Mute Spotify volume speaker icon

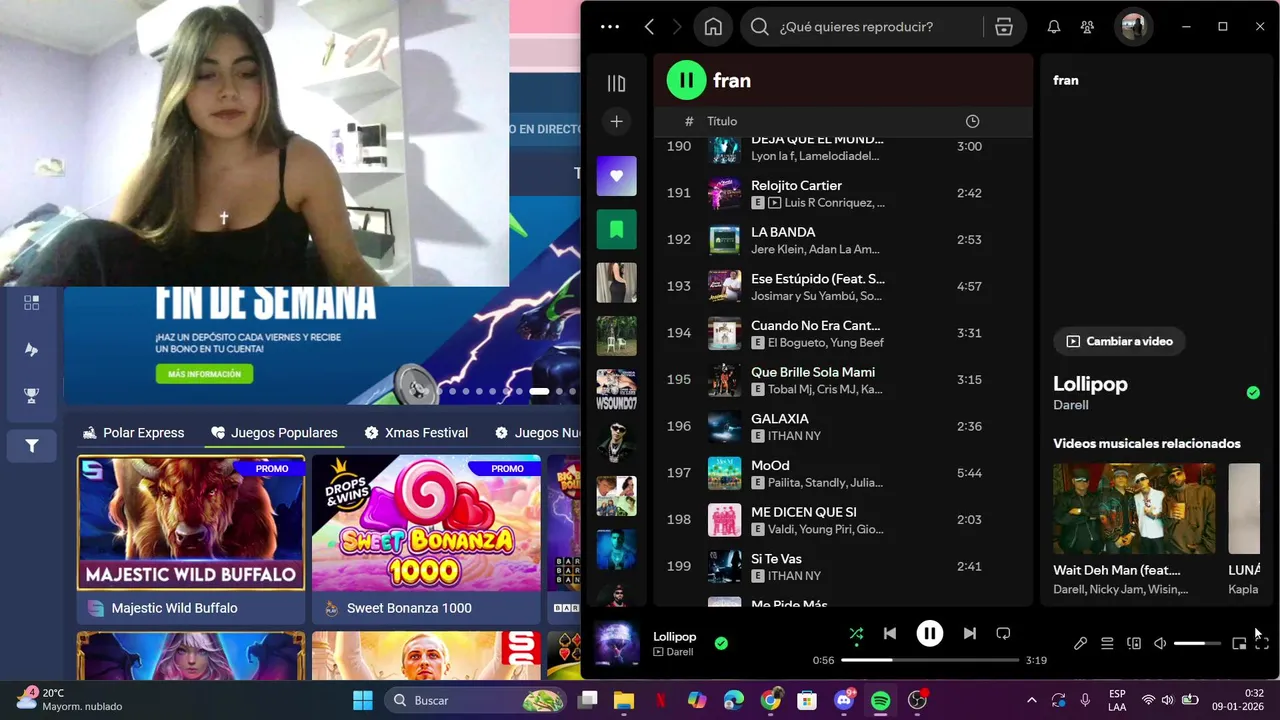[1160, 643]
